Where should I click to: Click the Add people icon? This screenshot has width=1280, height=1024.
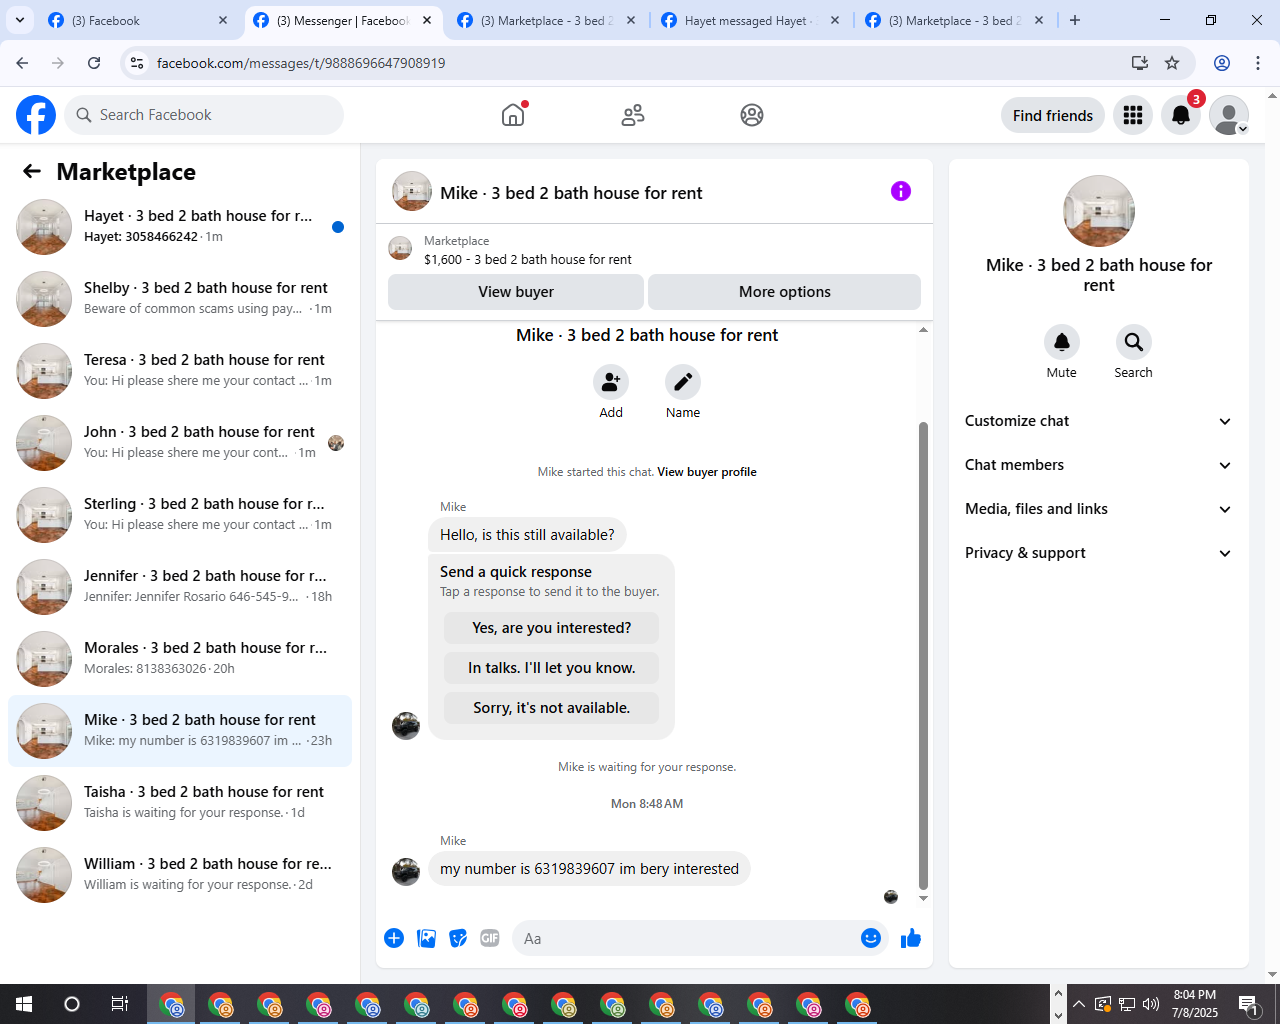(x=611, y=382)
